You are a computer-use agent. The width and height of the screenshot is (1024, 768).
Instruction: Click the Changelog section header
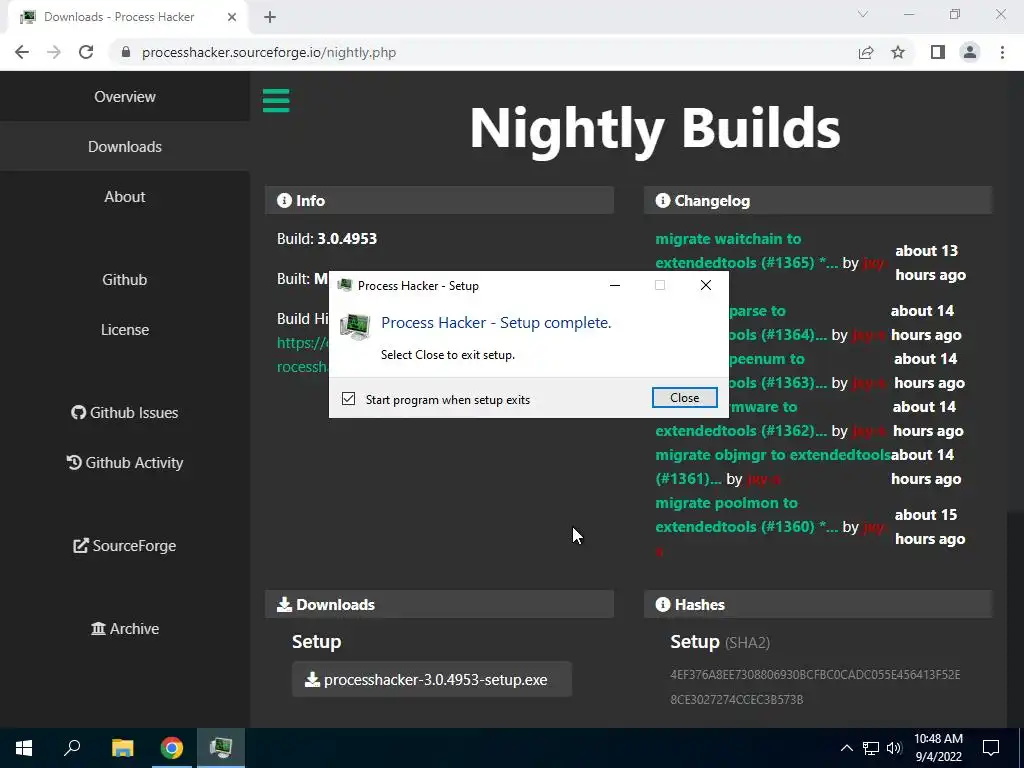pos(818,200)
